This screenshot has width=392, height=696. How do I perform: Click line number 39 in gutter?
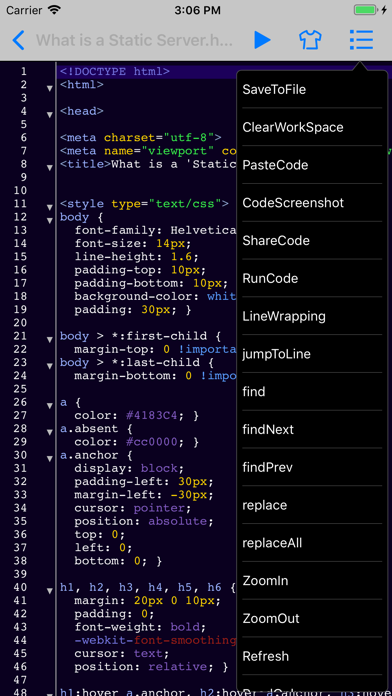click(20, 574)
